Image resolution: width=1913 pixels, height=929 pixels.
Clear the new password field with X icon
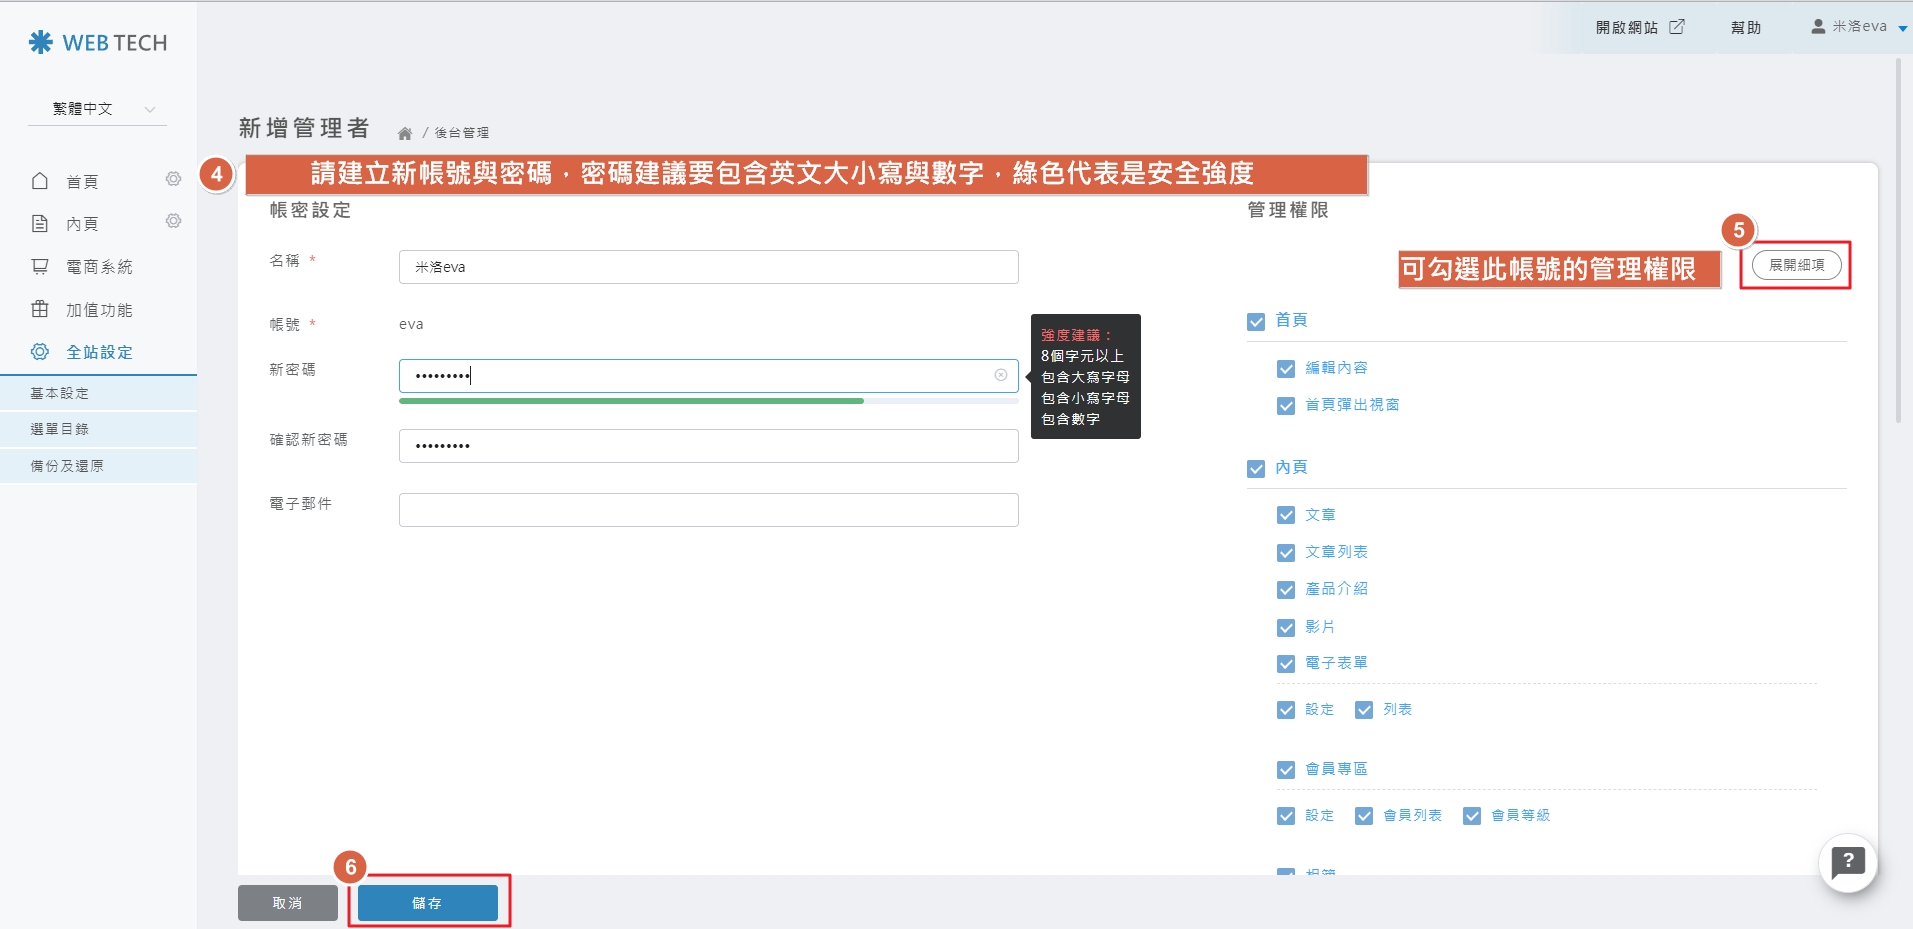click(x=1000, y=375)
